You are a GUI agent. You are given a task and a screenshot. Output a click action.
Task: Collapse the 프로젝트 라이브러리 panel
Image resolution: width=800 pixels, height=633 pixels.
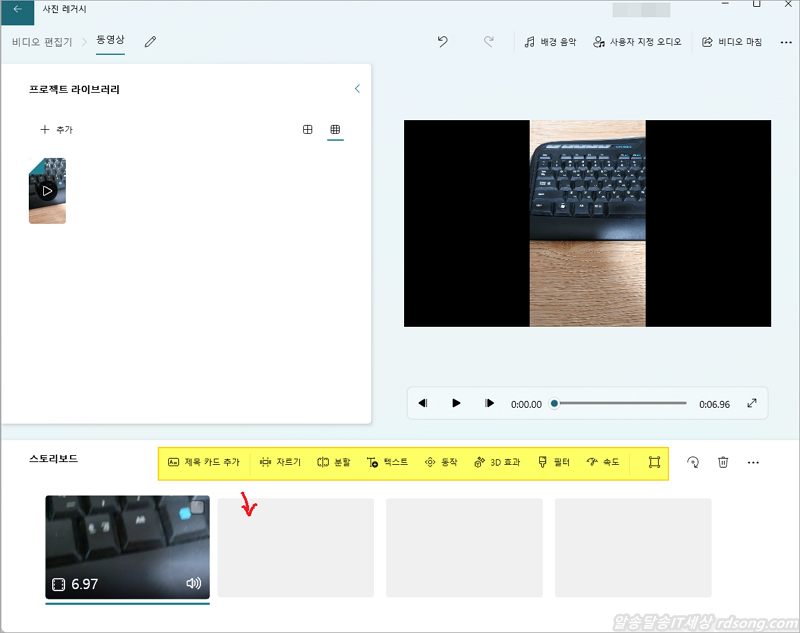click(357, 89)
